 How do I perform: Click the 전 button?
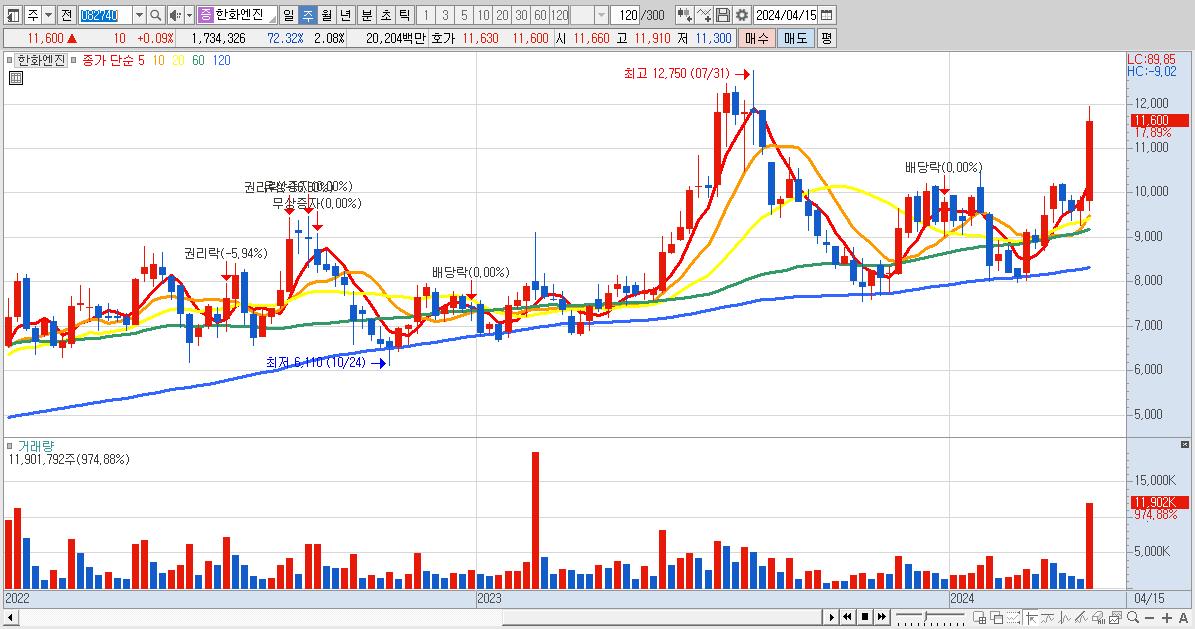[66, 14]
